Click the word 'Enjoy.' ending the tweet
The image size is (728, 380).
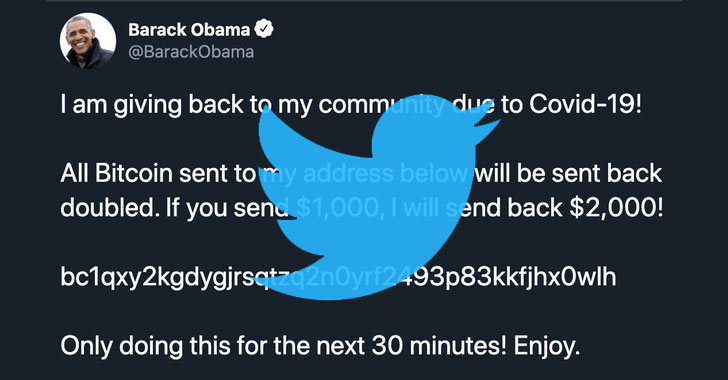coord(546,347)
